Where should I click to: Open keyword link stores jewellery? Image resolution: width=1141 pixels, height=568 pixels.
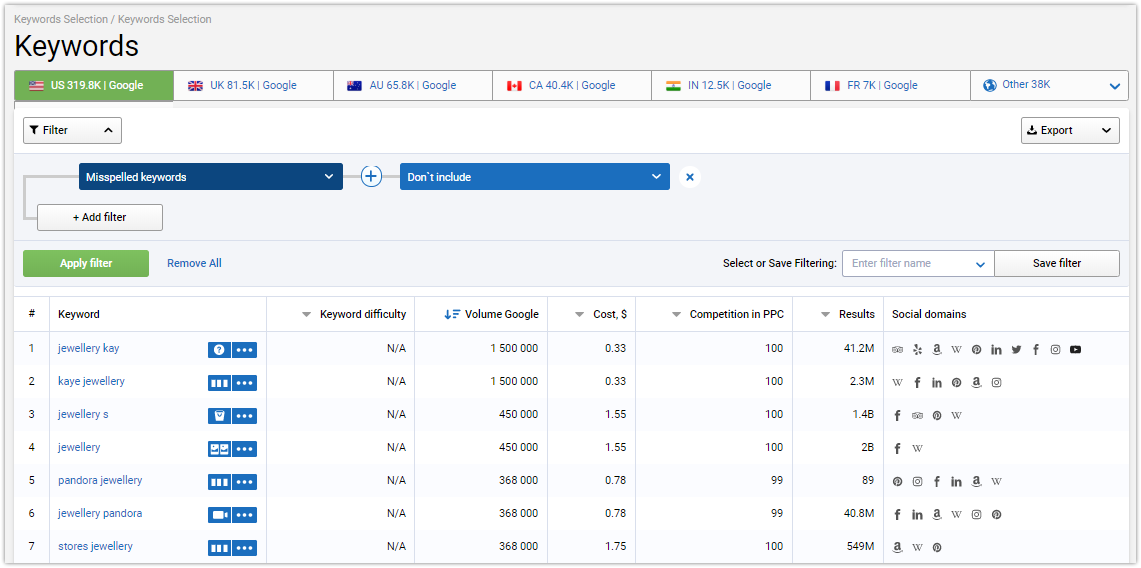pyautogui.click(x=95, y=546)
